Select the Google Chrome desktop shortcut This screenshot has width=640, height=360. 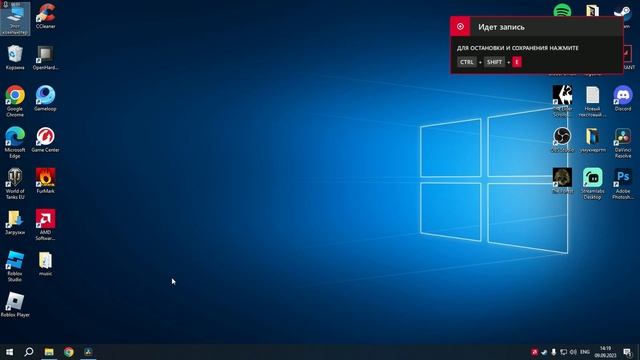tap(15, 101)
